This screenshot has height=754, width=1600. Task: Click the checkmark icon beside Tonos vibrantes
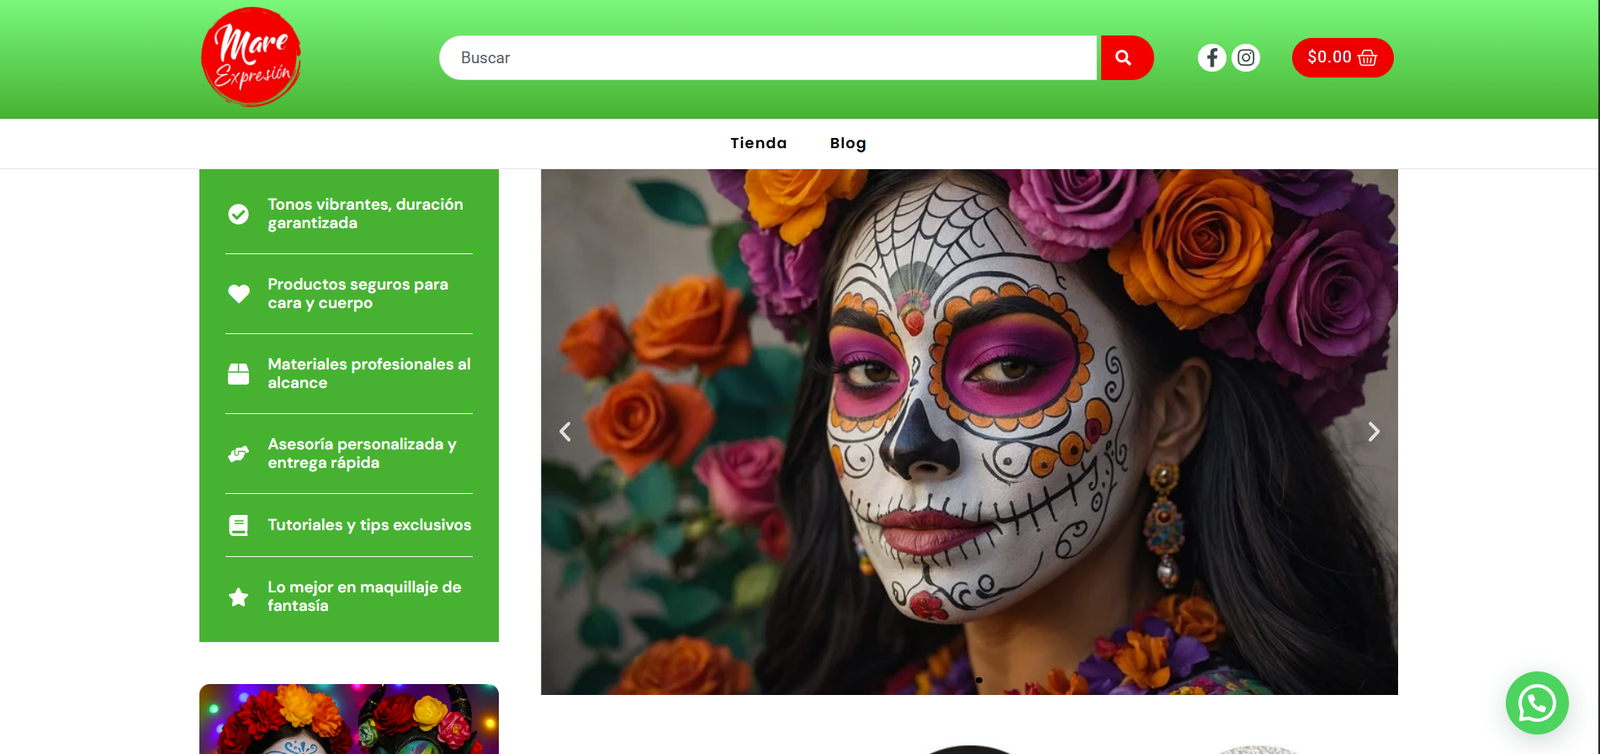click(238, 214)
